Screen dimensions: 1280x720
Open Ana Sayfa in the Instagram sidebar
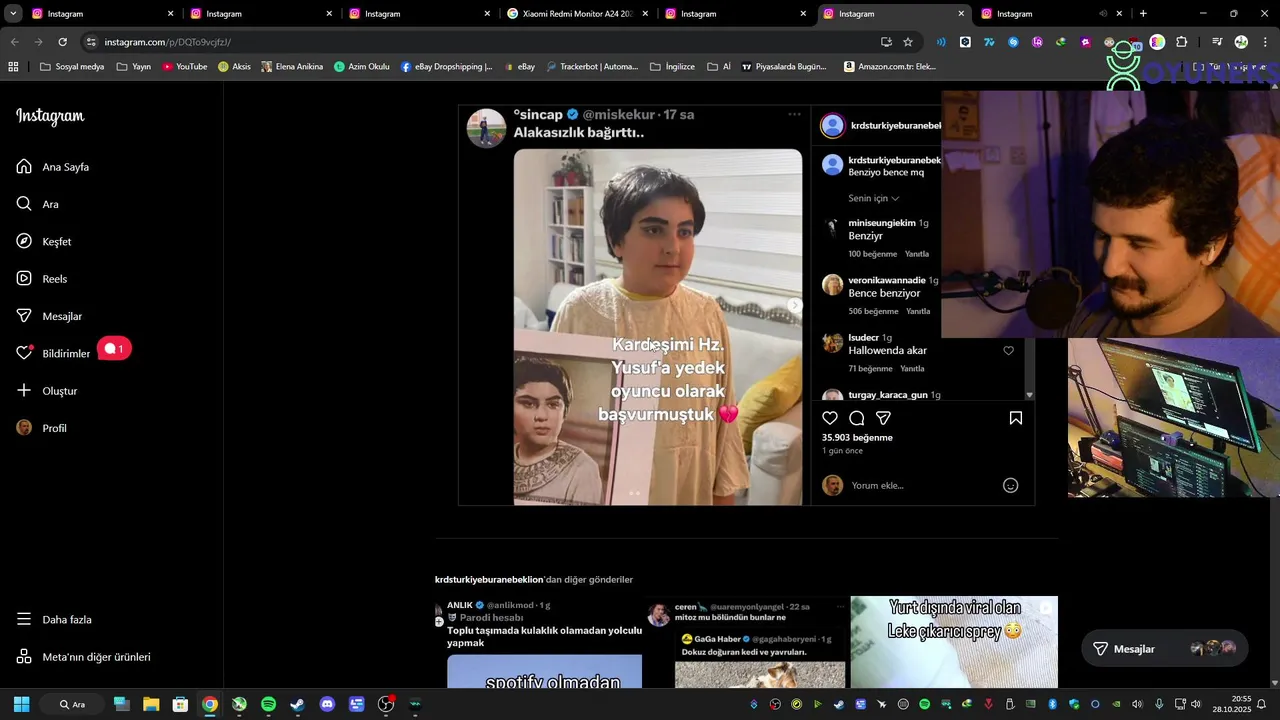tap(53, 167)
